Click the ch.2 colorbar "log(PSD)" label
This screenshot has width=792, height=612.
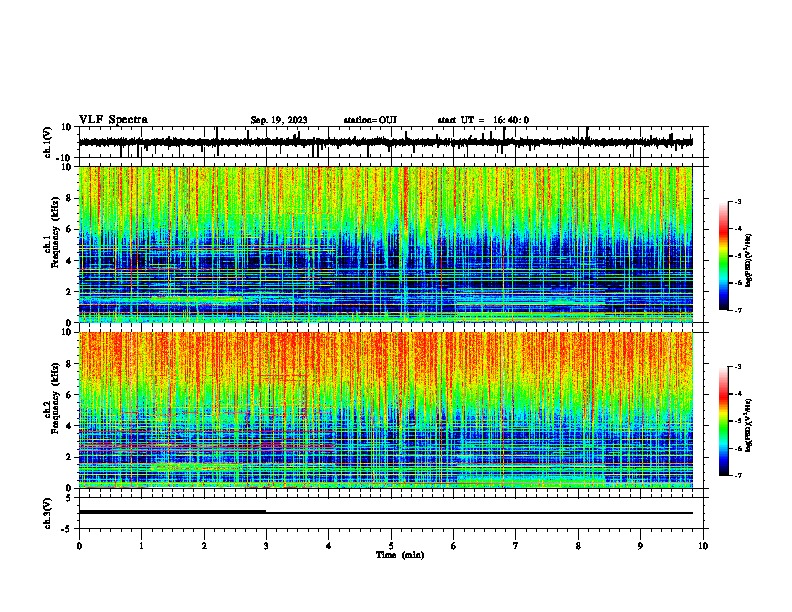click(748, 426)
